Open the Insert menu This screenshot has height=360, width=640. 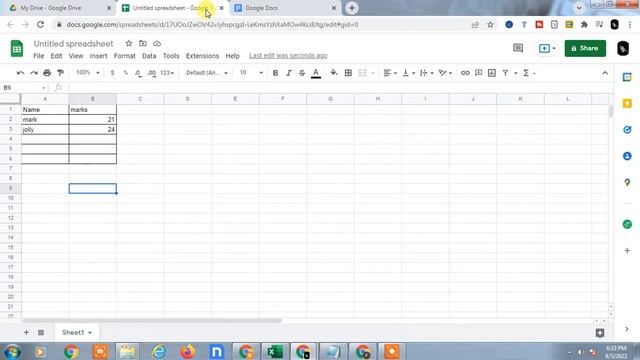98,56
